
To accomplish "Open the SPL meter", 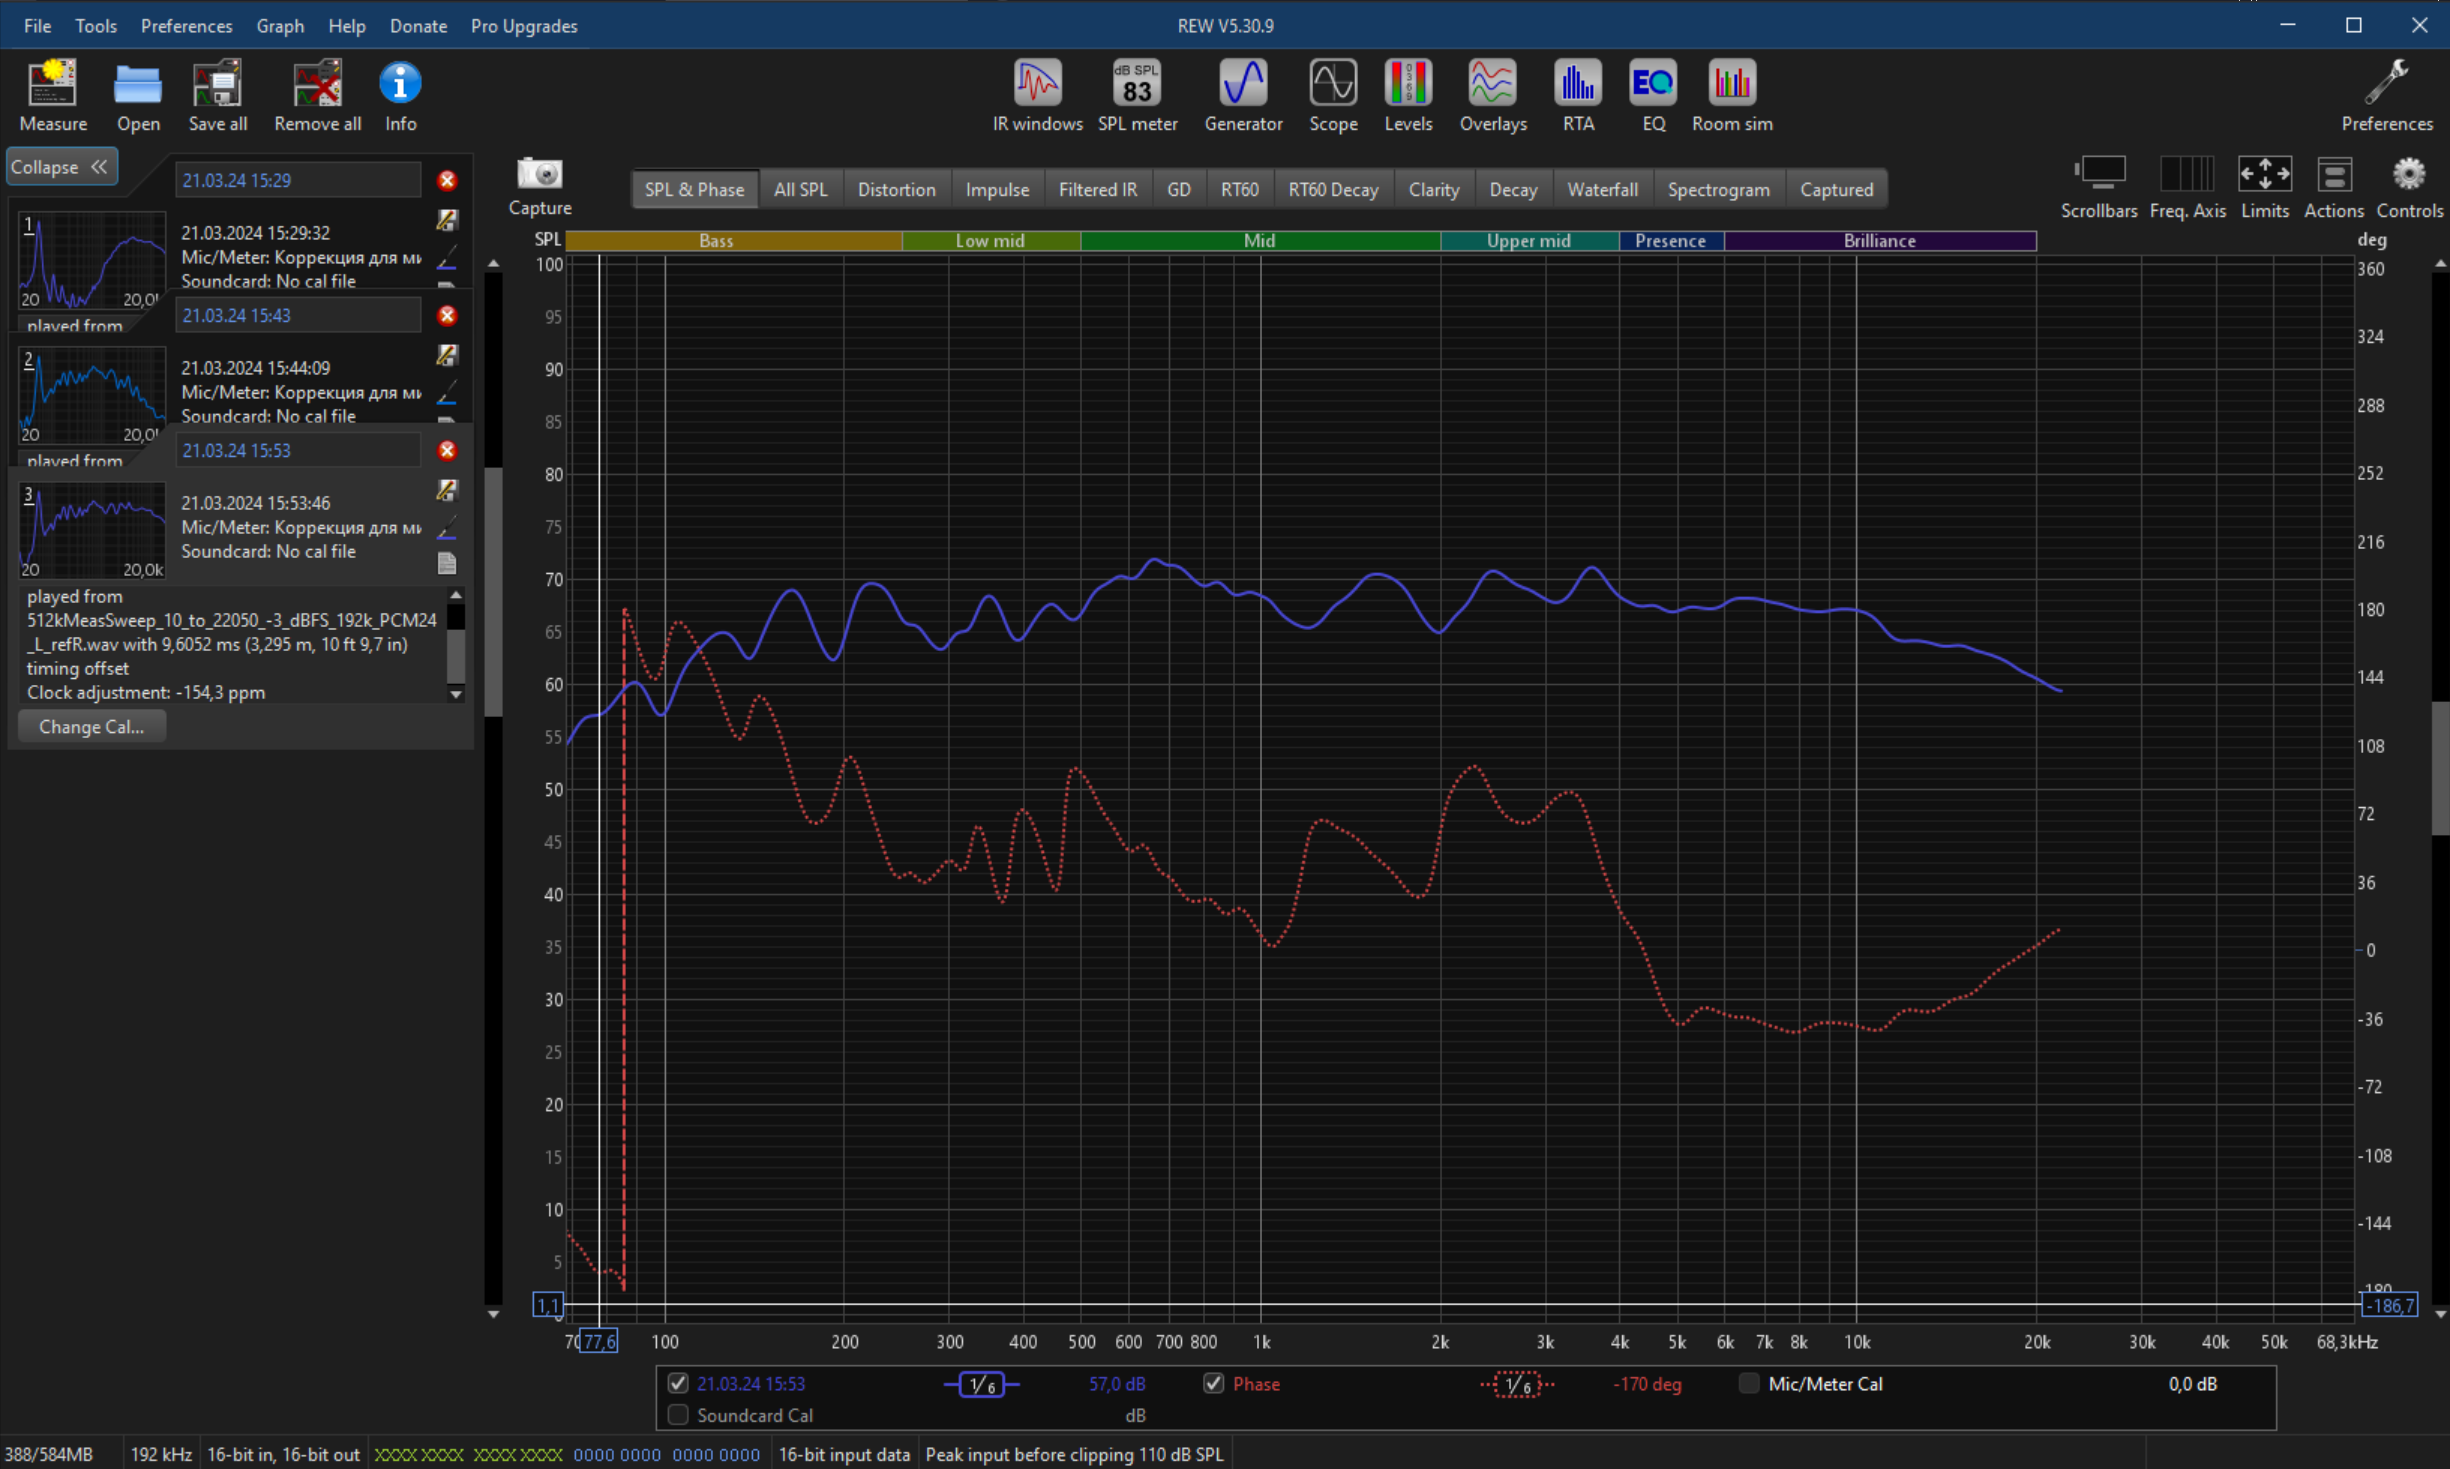I will [1137, 96].
